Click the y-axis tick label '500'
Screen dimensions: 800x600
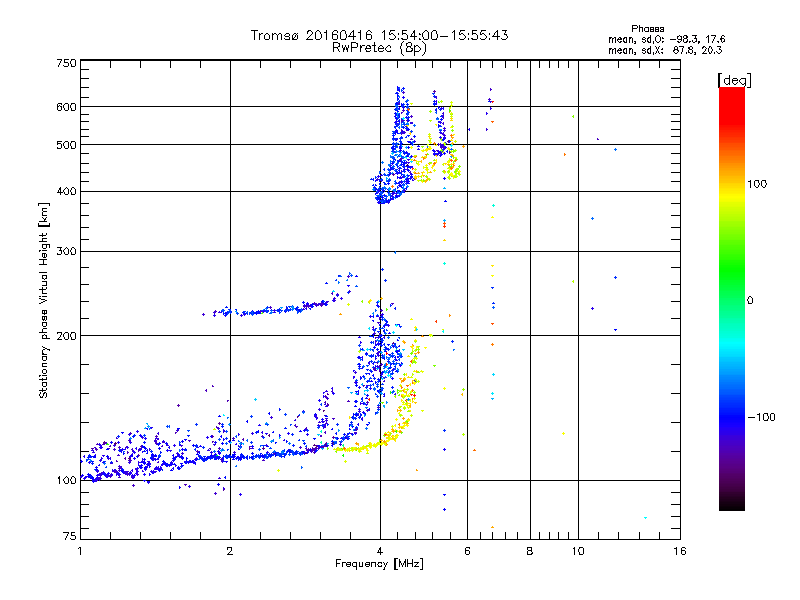coord(66,145)
